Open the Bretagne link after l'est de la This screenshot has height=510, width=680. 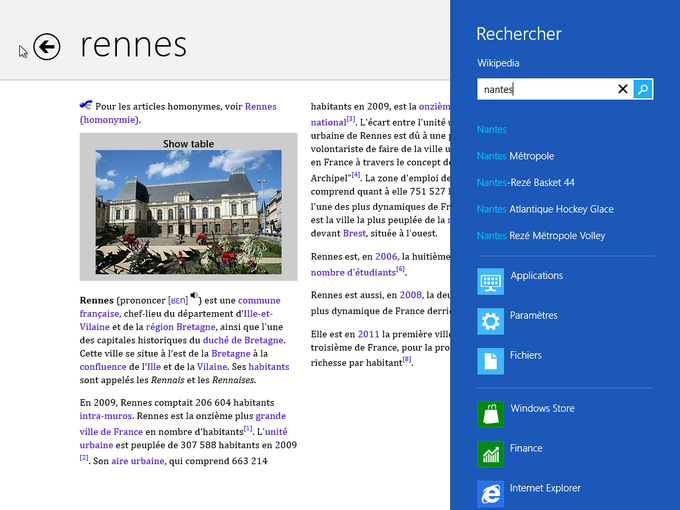coord(231,354)
